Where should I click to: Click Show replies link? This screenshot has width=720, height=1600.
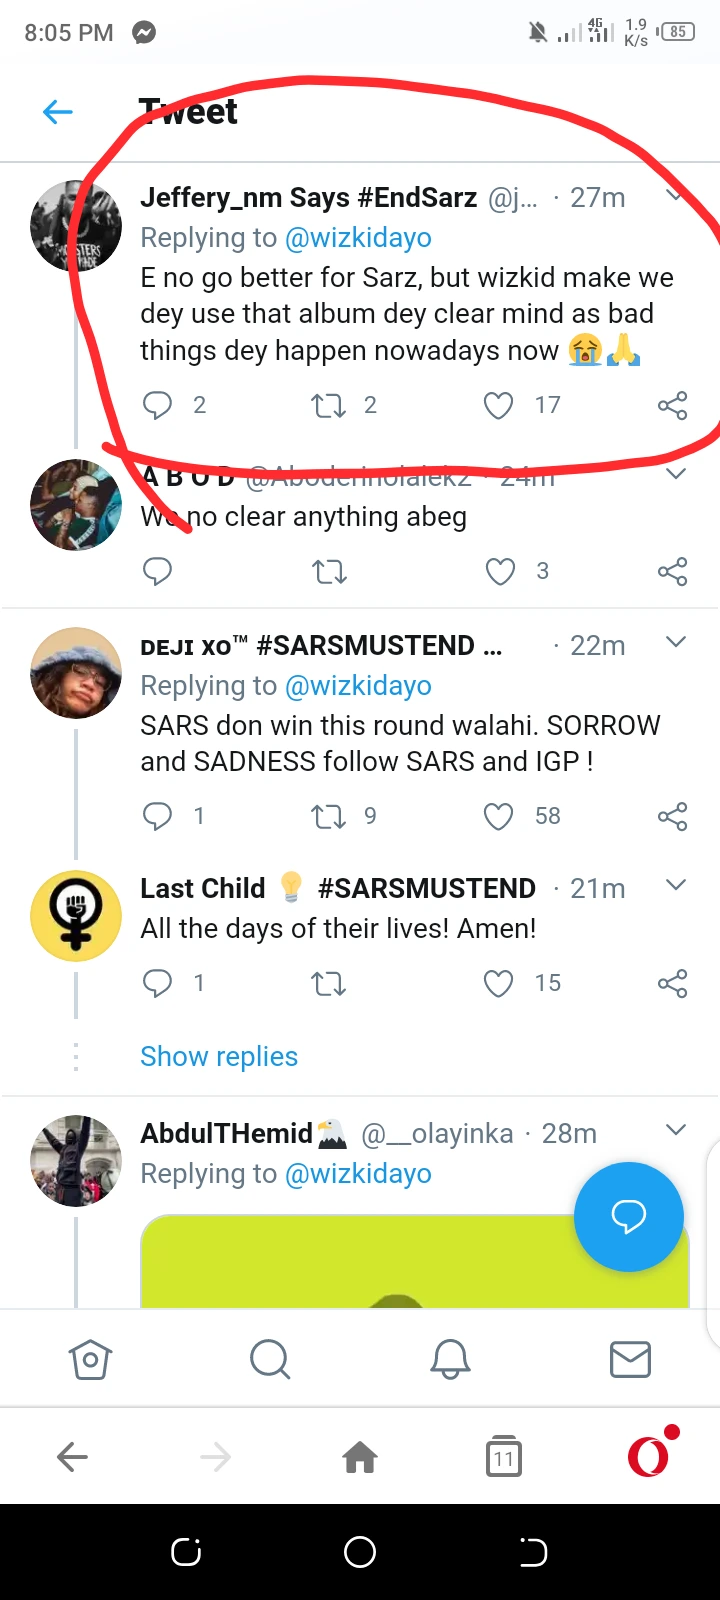[219, 1056]
